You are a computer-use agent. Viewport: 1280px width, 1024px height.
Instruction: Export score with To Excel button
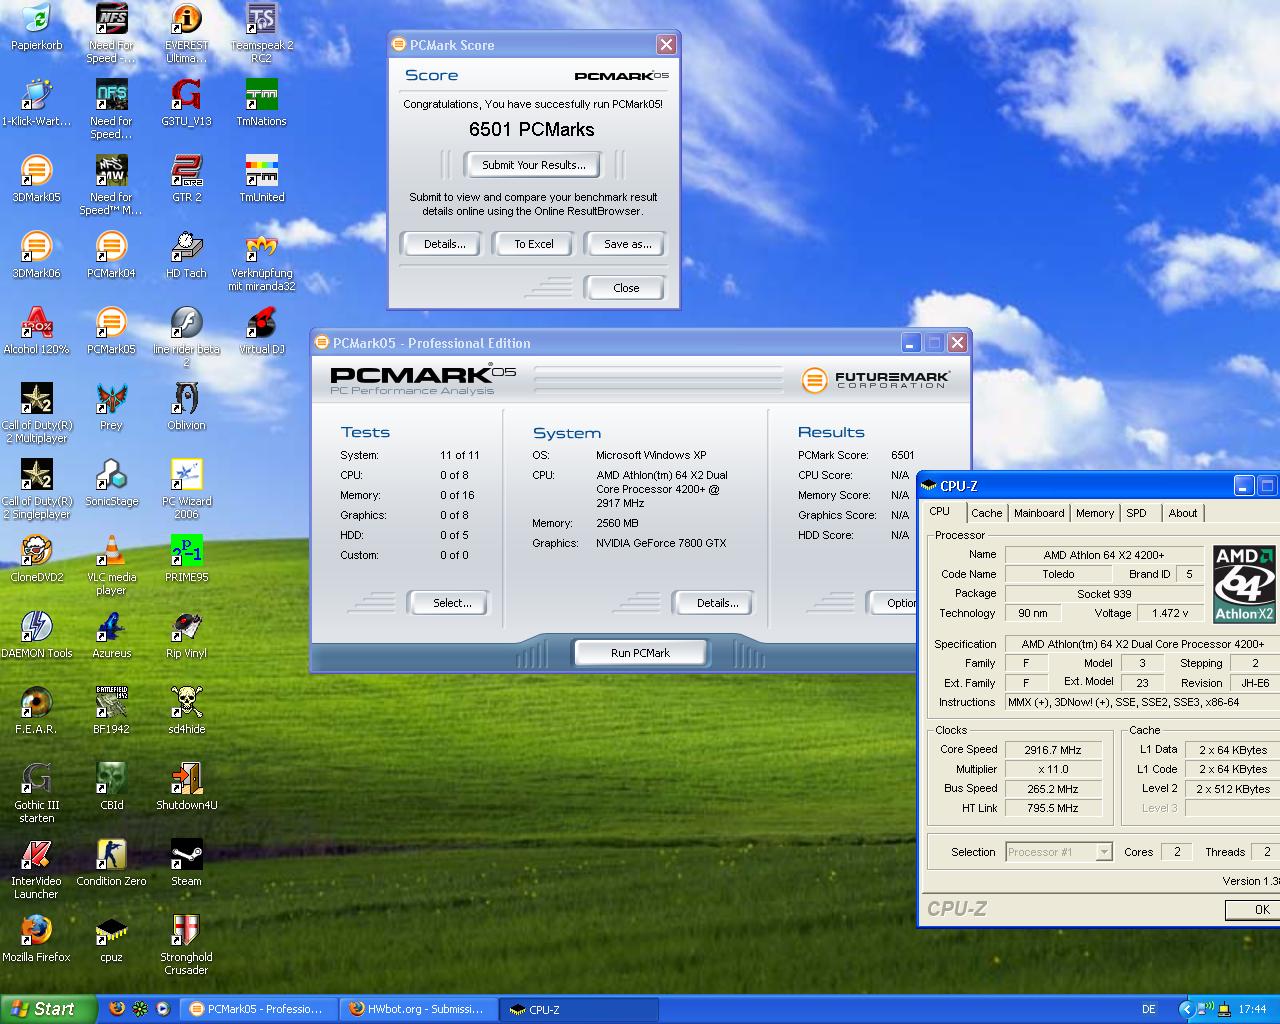(534, 244)
